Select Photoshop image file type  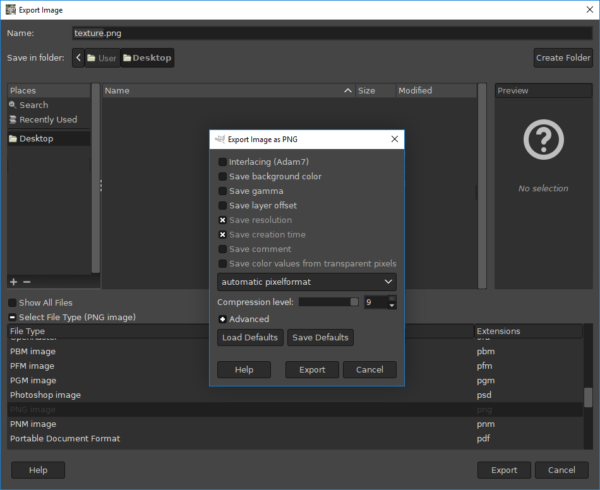coord(295,395)
